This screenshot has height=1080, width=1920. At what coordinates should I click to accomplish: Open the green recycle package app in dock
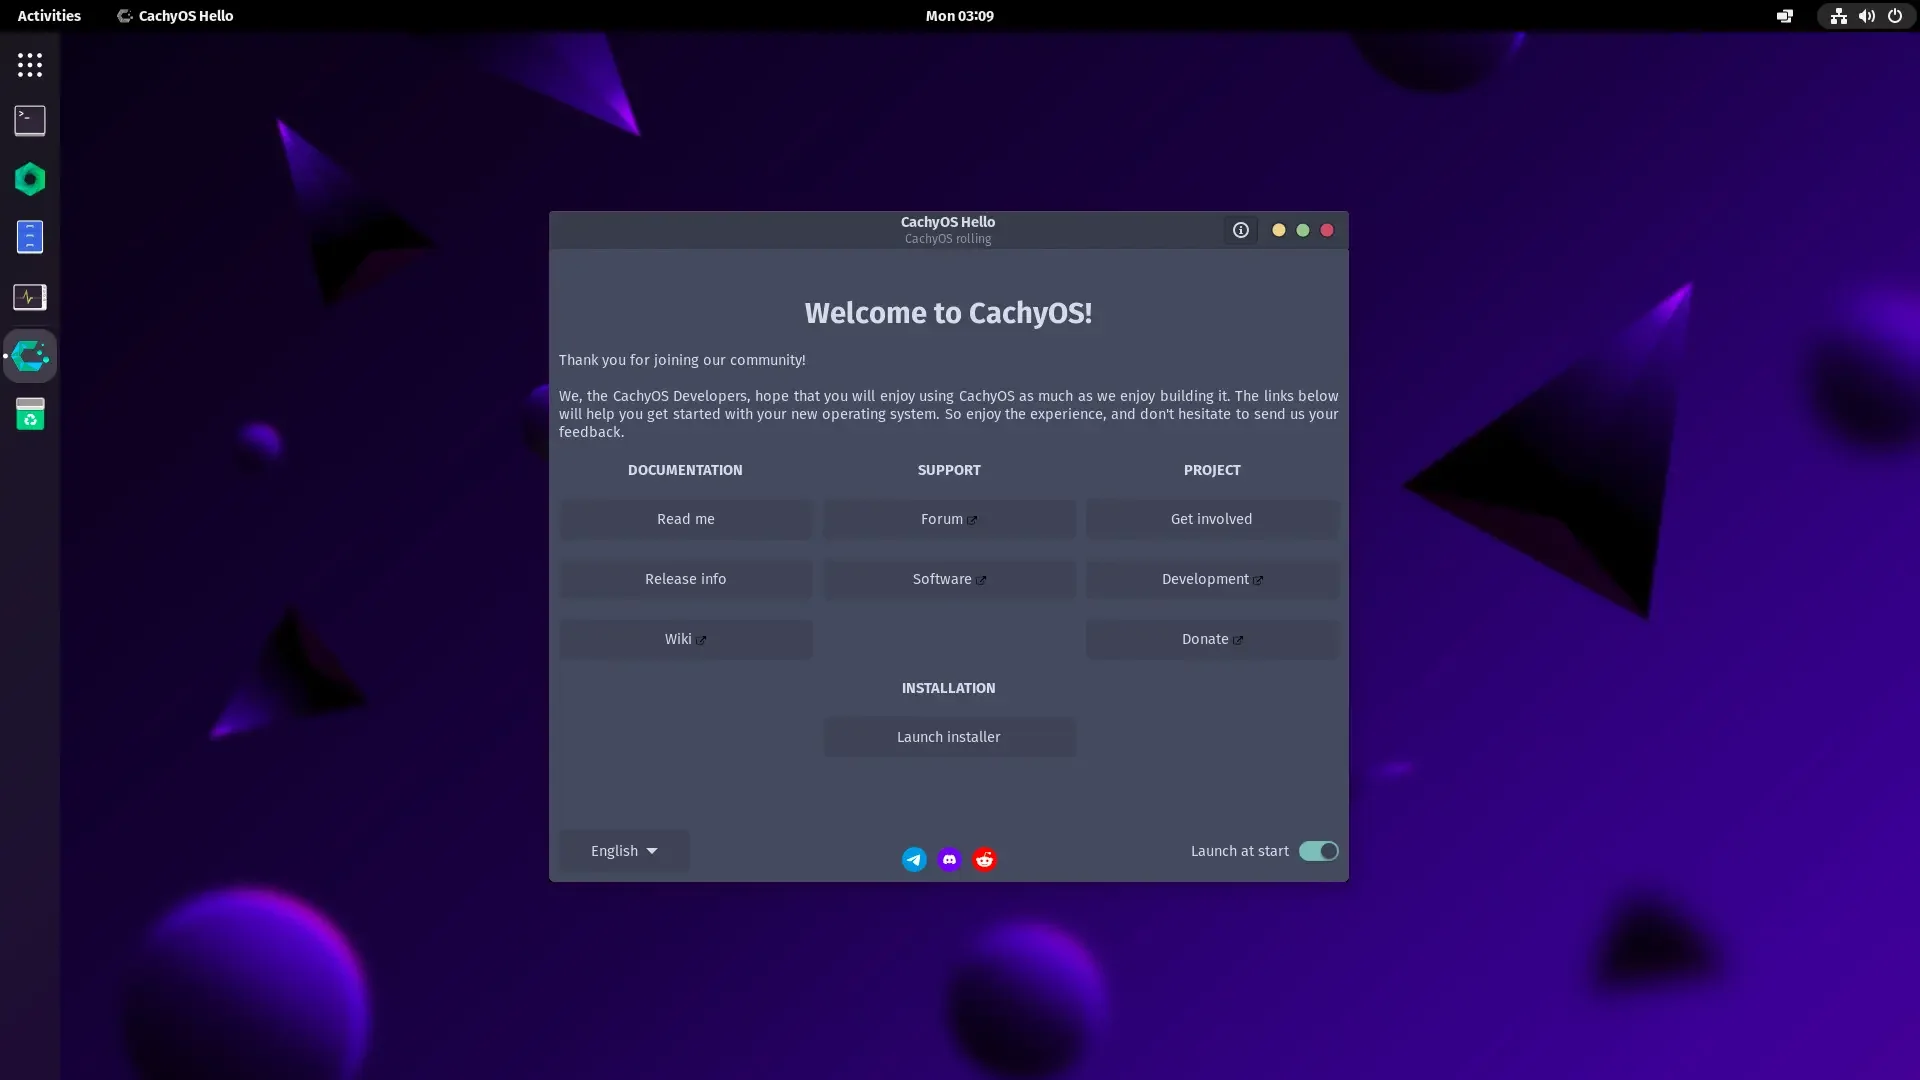click(x=30, y=414)
